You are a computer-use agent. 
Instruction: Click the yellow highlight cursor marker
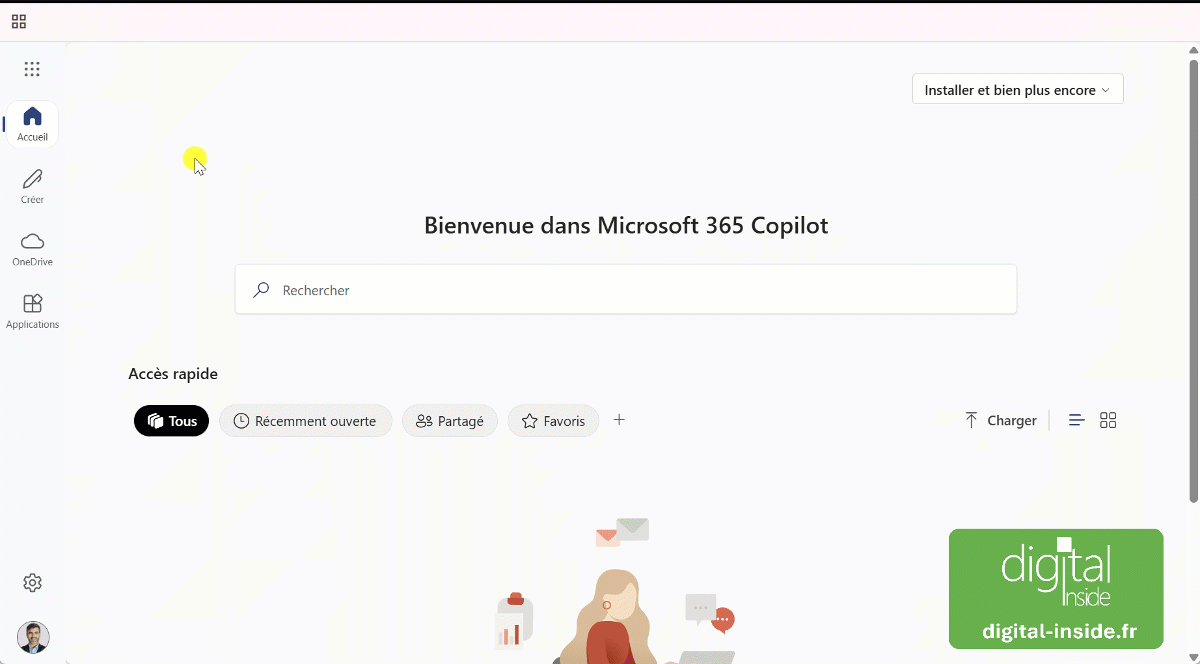194,159
